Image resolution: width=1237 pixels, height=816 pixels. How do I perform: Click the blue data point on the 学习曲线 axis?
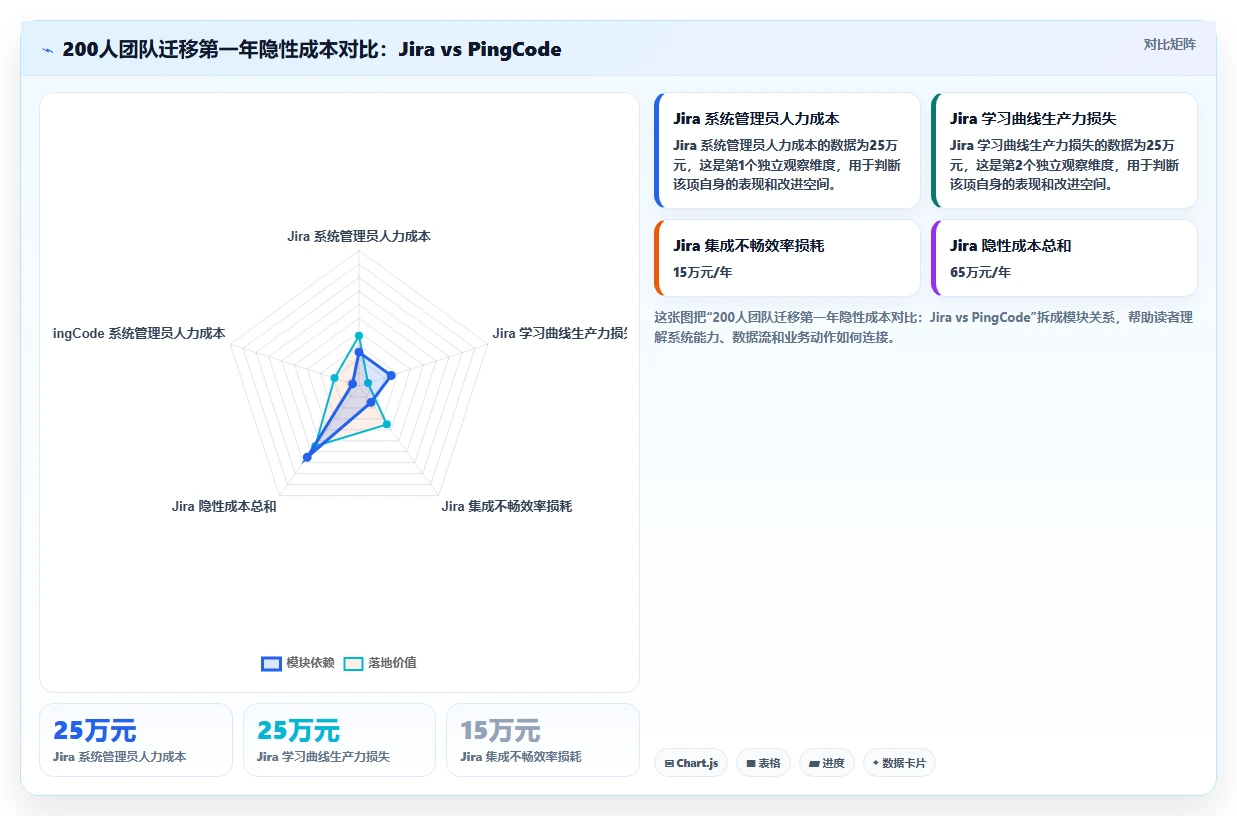click(391, 375)
